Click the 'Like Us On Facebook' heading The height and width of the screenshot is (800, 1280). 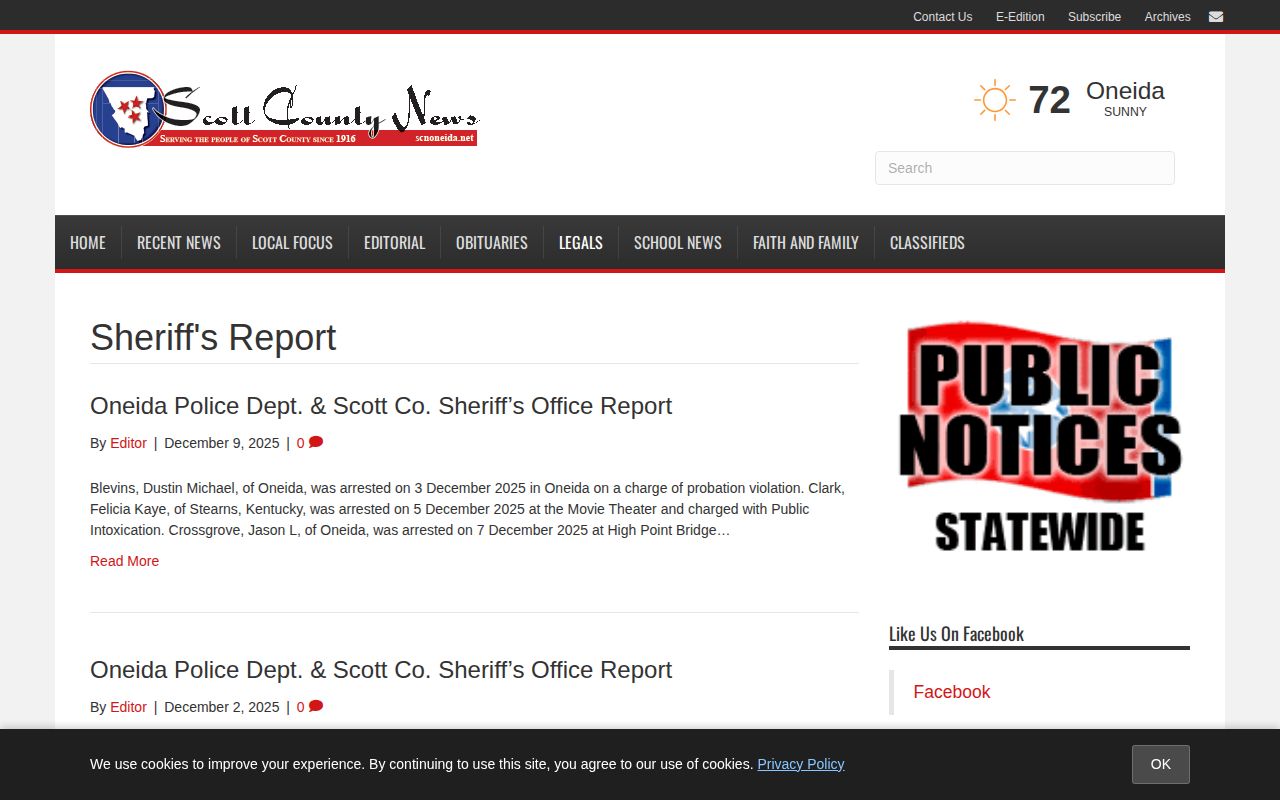(x=956, y=634)
